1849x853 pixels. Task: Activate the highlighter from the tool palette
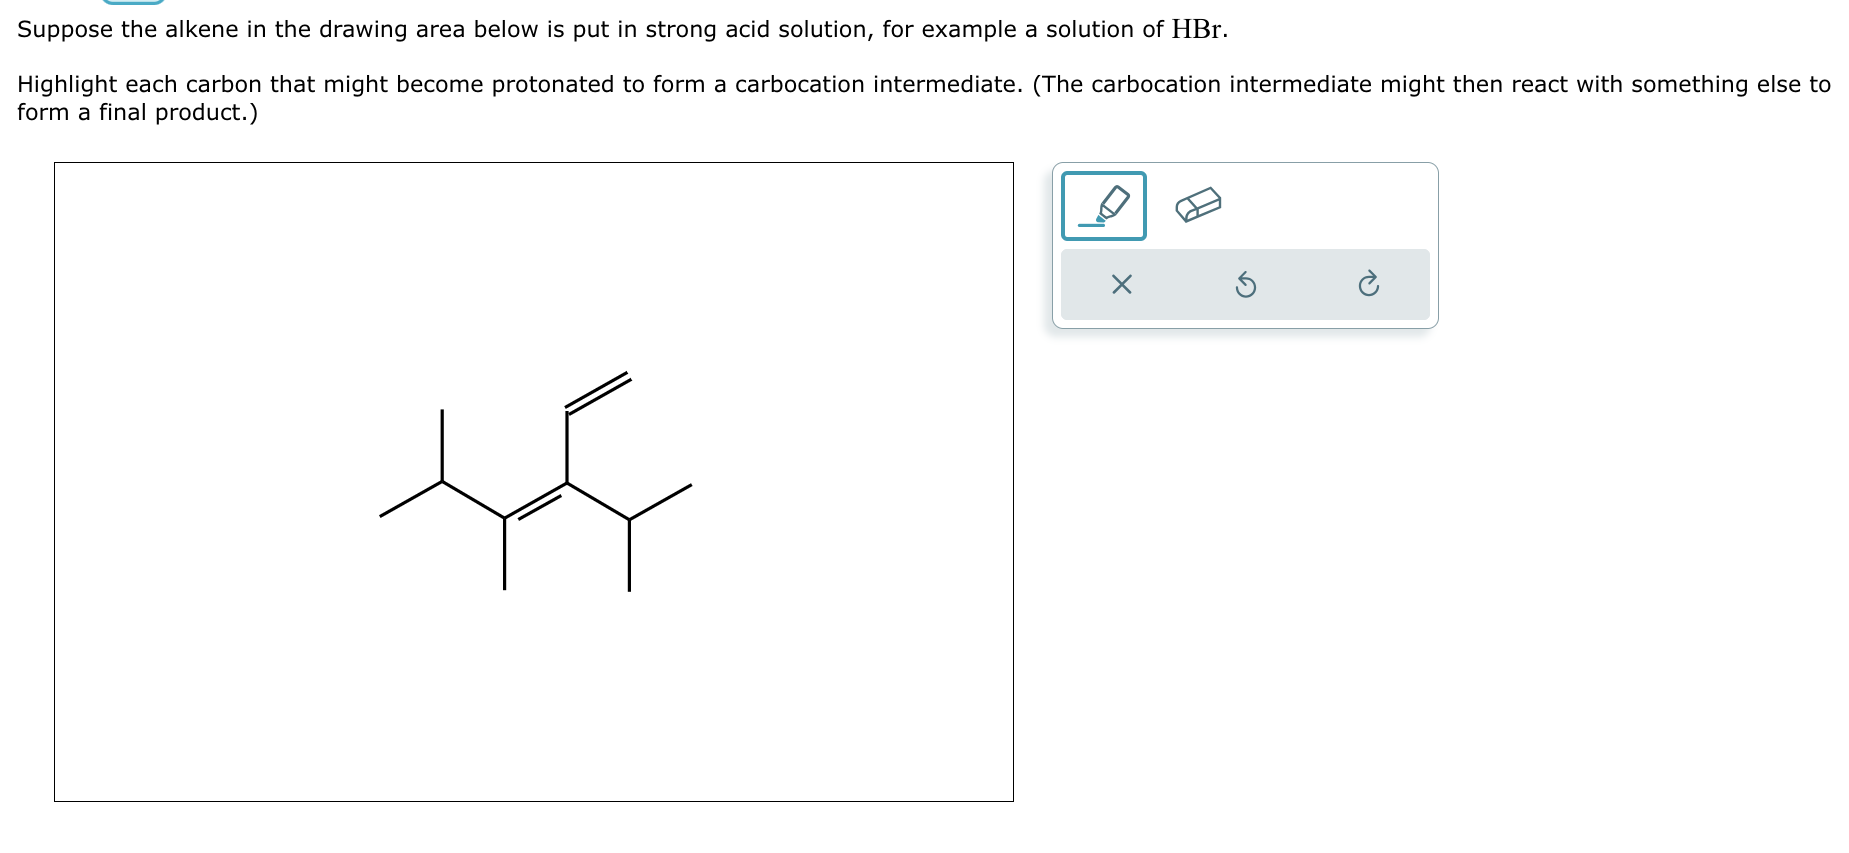point(1102,205)
